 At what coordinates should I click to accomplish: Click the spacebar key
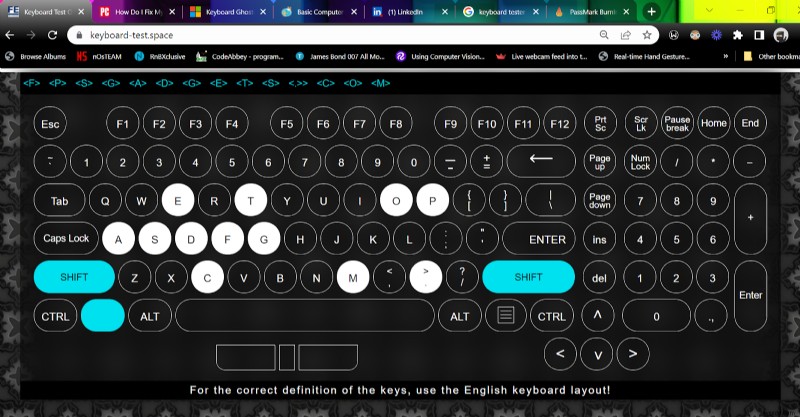pyautogui.click(x=305, y=315)
